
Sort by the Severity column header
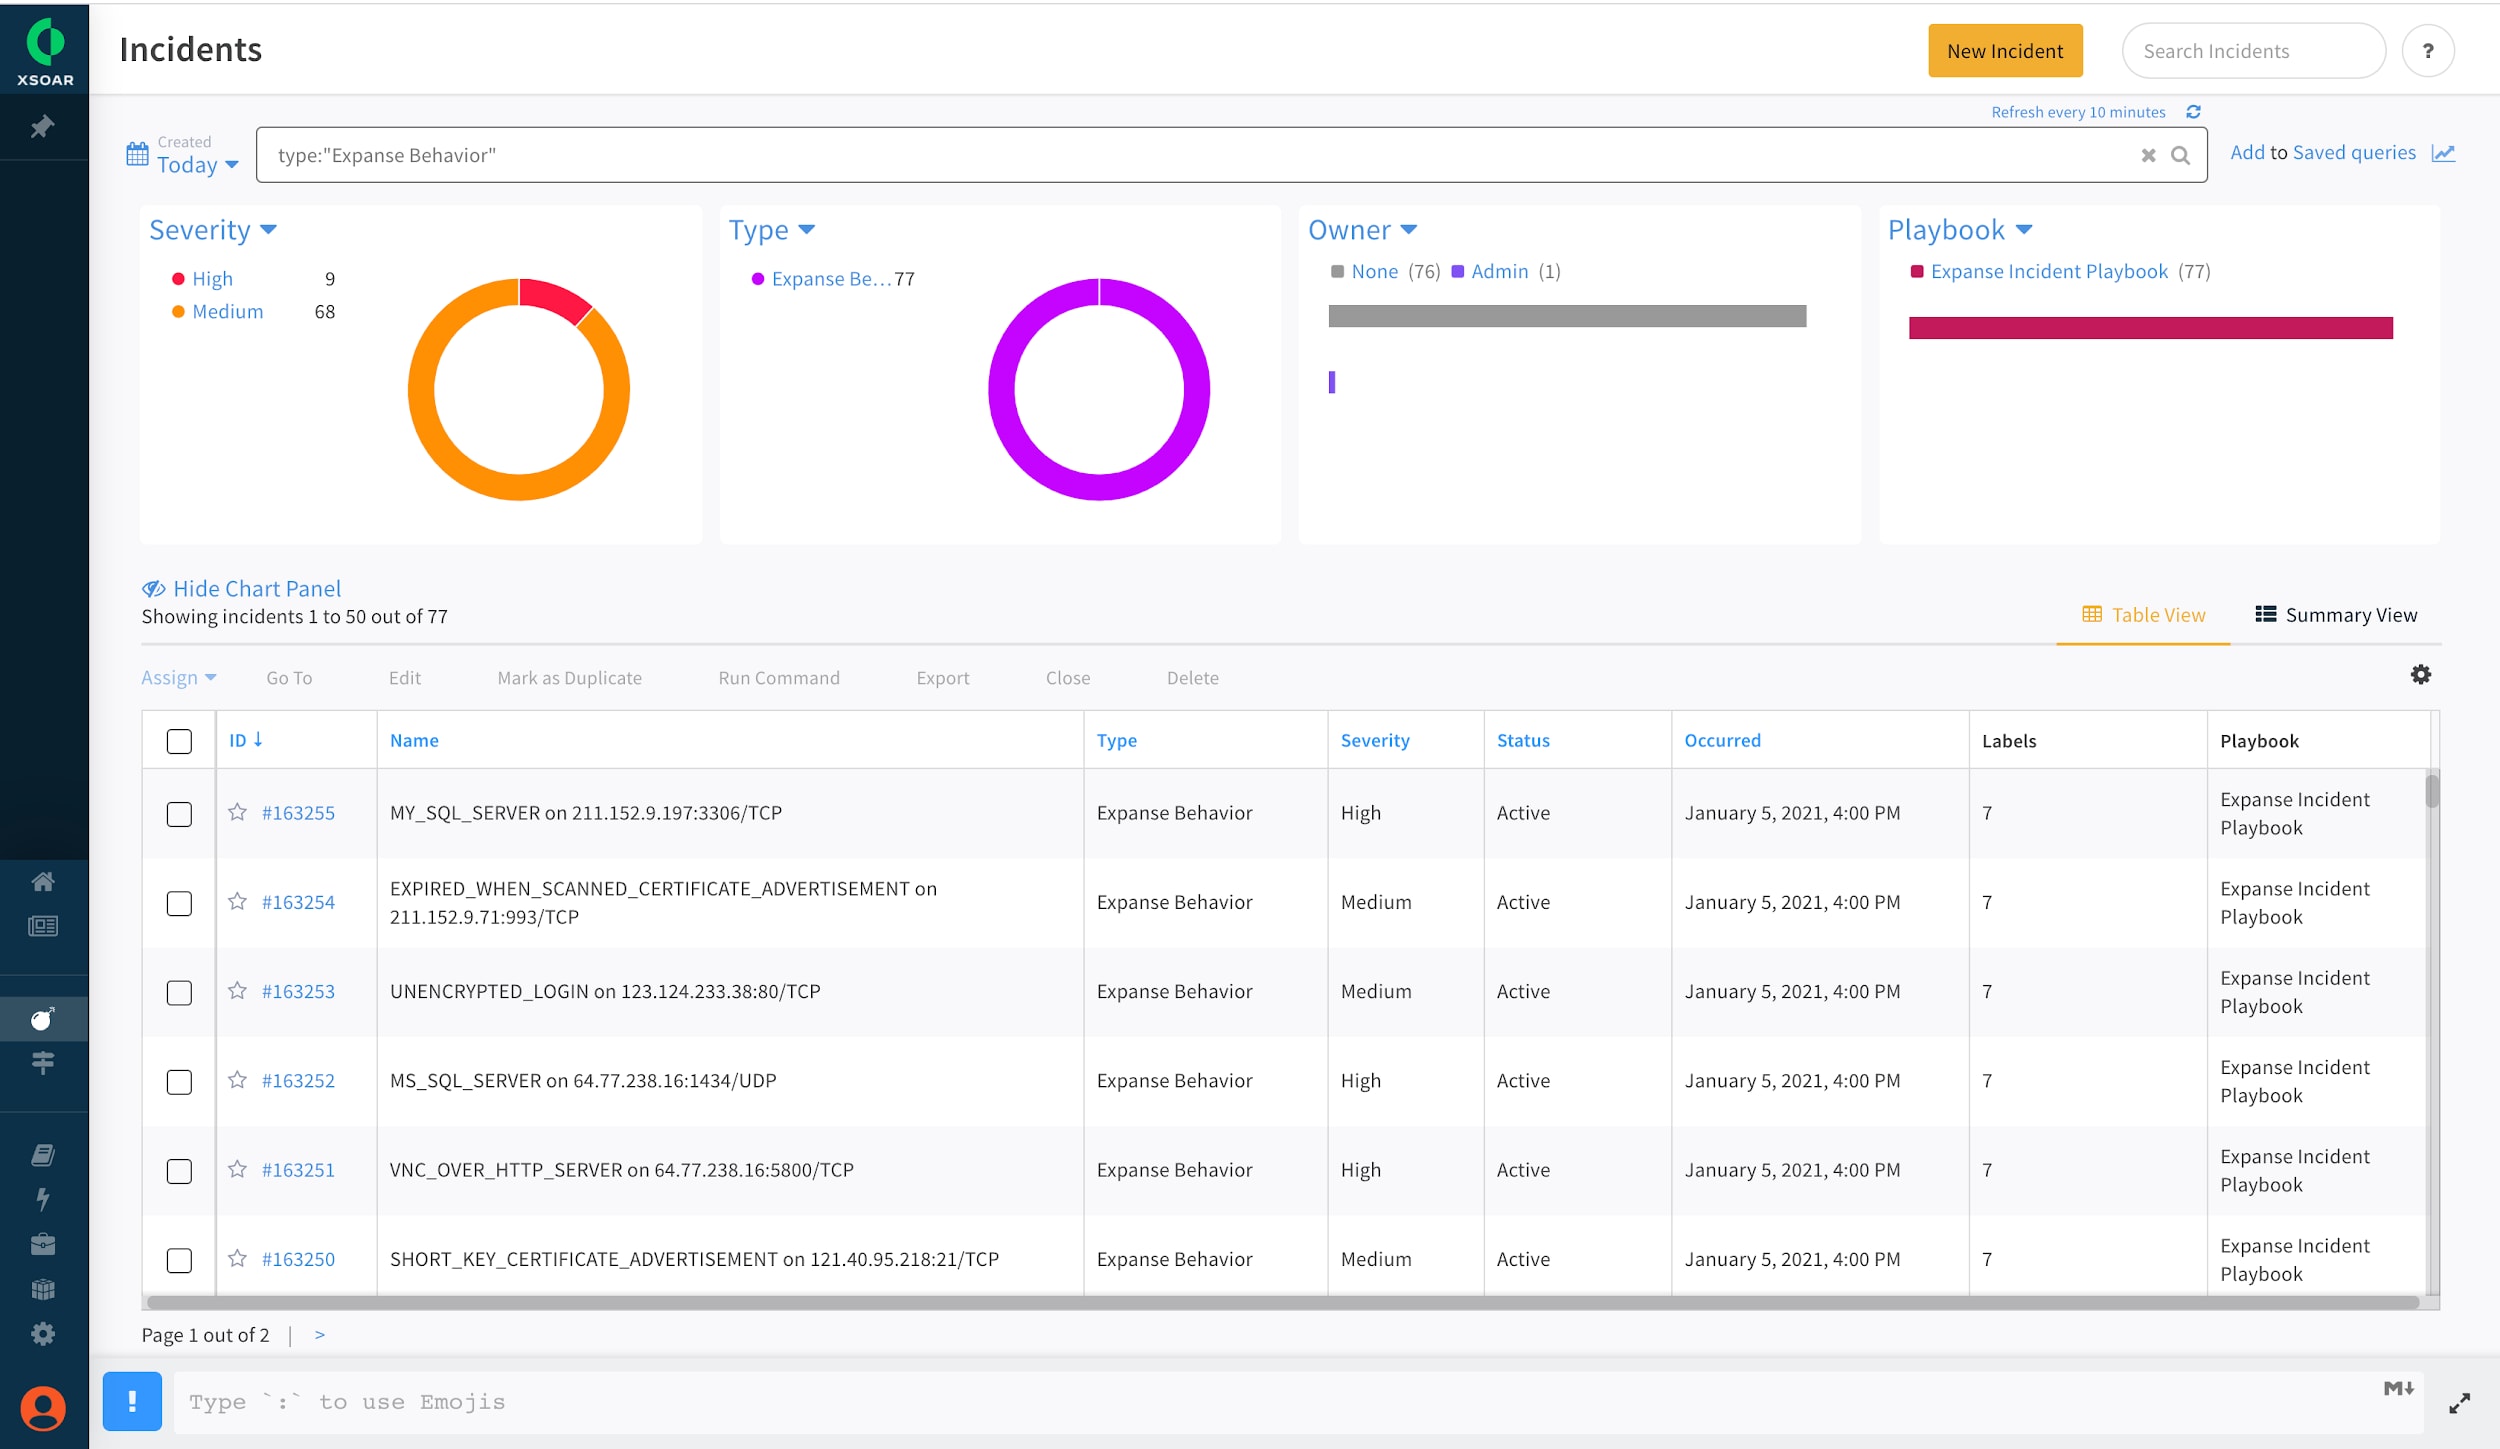coord(1375,740)
